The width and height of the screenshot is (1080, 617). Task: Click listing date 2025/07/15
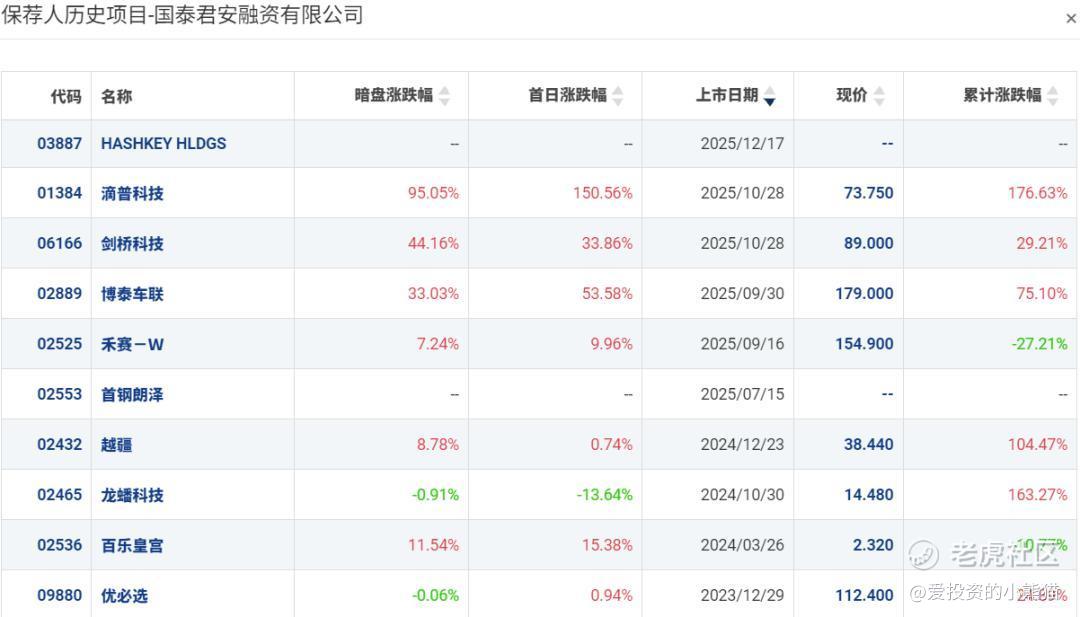742,394
